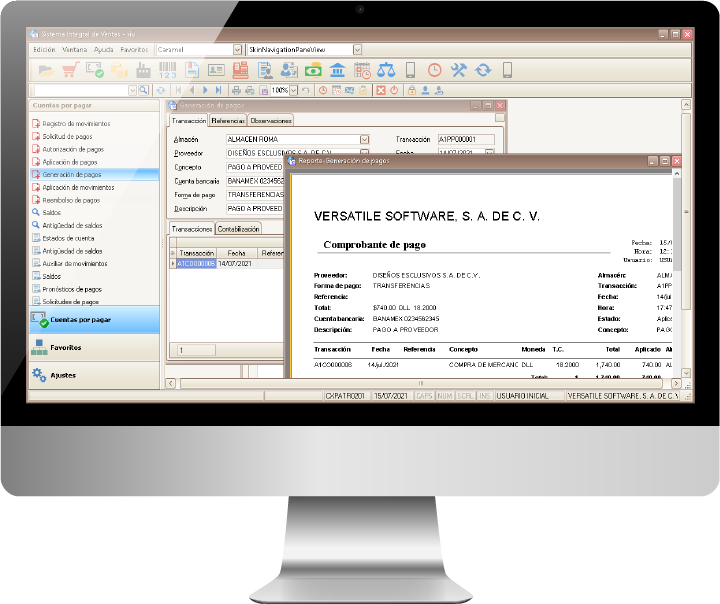Screen dimensions: 720x604
Task: Go to last record arrow
Action: (219, 90)
